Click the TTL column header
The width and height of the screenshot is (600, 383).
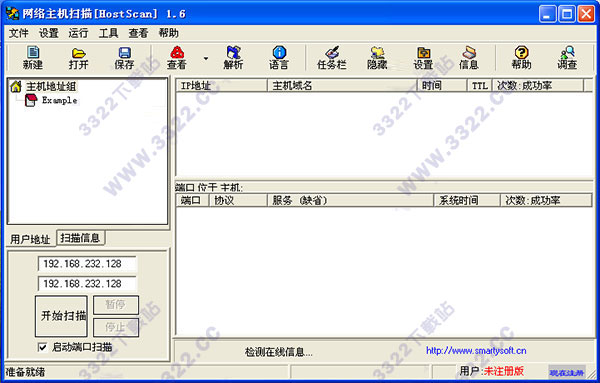tap(479, 85)
